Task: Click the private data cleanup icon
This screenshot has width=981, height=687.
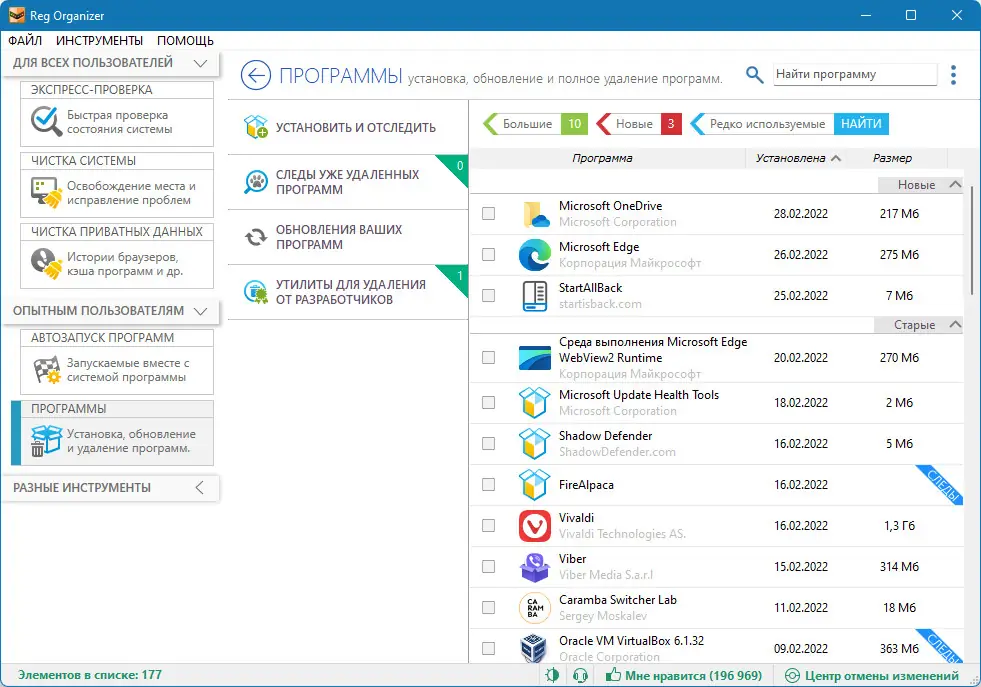Action: (x=46, y=263)
